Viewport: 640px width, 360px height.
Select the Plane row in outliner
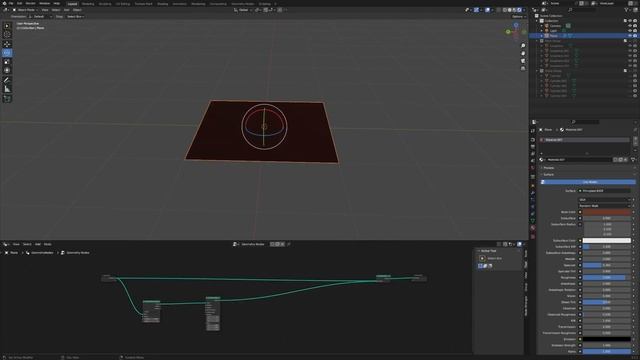[583, 36]
